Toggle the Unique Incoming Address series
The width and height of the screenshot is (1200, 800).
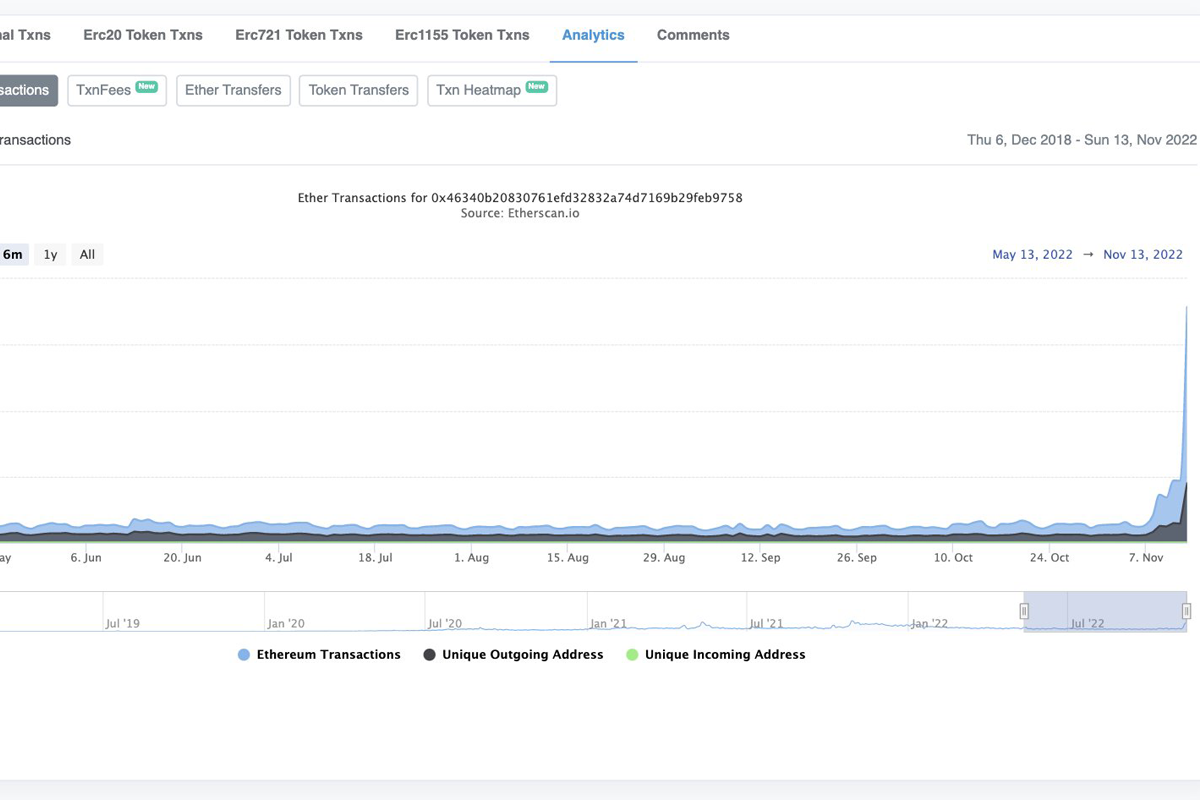[x=715, y=655]
